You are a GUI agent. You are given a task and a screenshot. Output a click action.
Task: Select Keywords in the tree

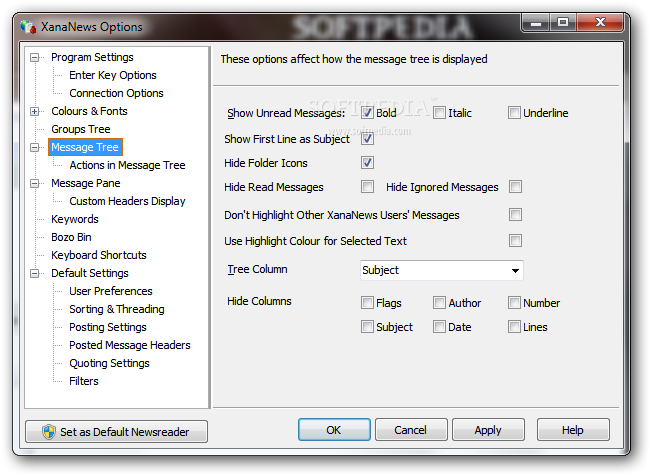click(x=75, y=219)
